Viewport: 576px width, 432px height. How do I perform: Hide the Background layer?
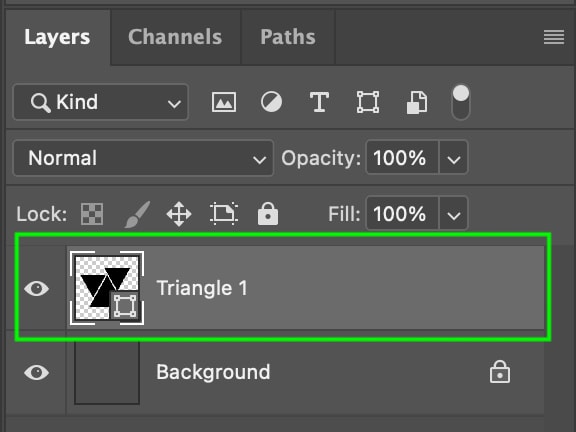tap(36, 372)
